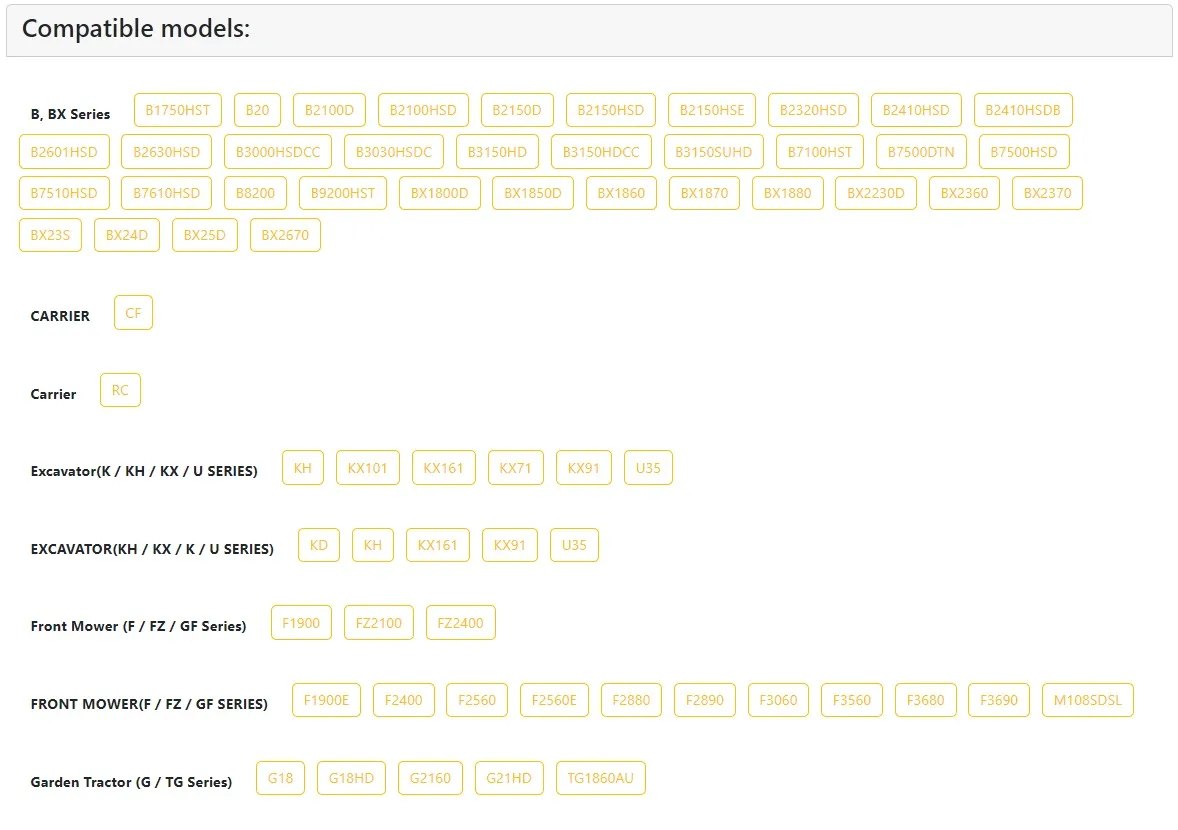Open the B7500DTN model tag

(921, 152)
